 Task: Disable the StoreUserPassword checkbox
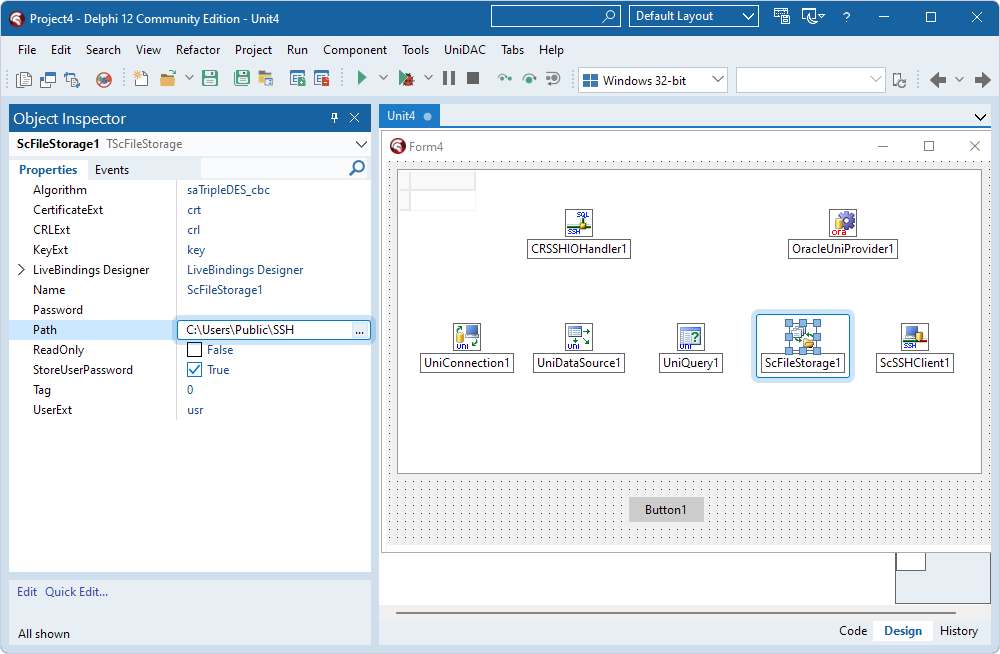click(193, 369)
